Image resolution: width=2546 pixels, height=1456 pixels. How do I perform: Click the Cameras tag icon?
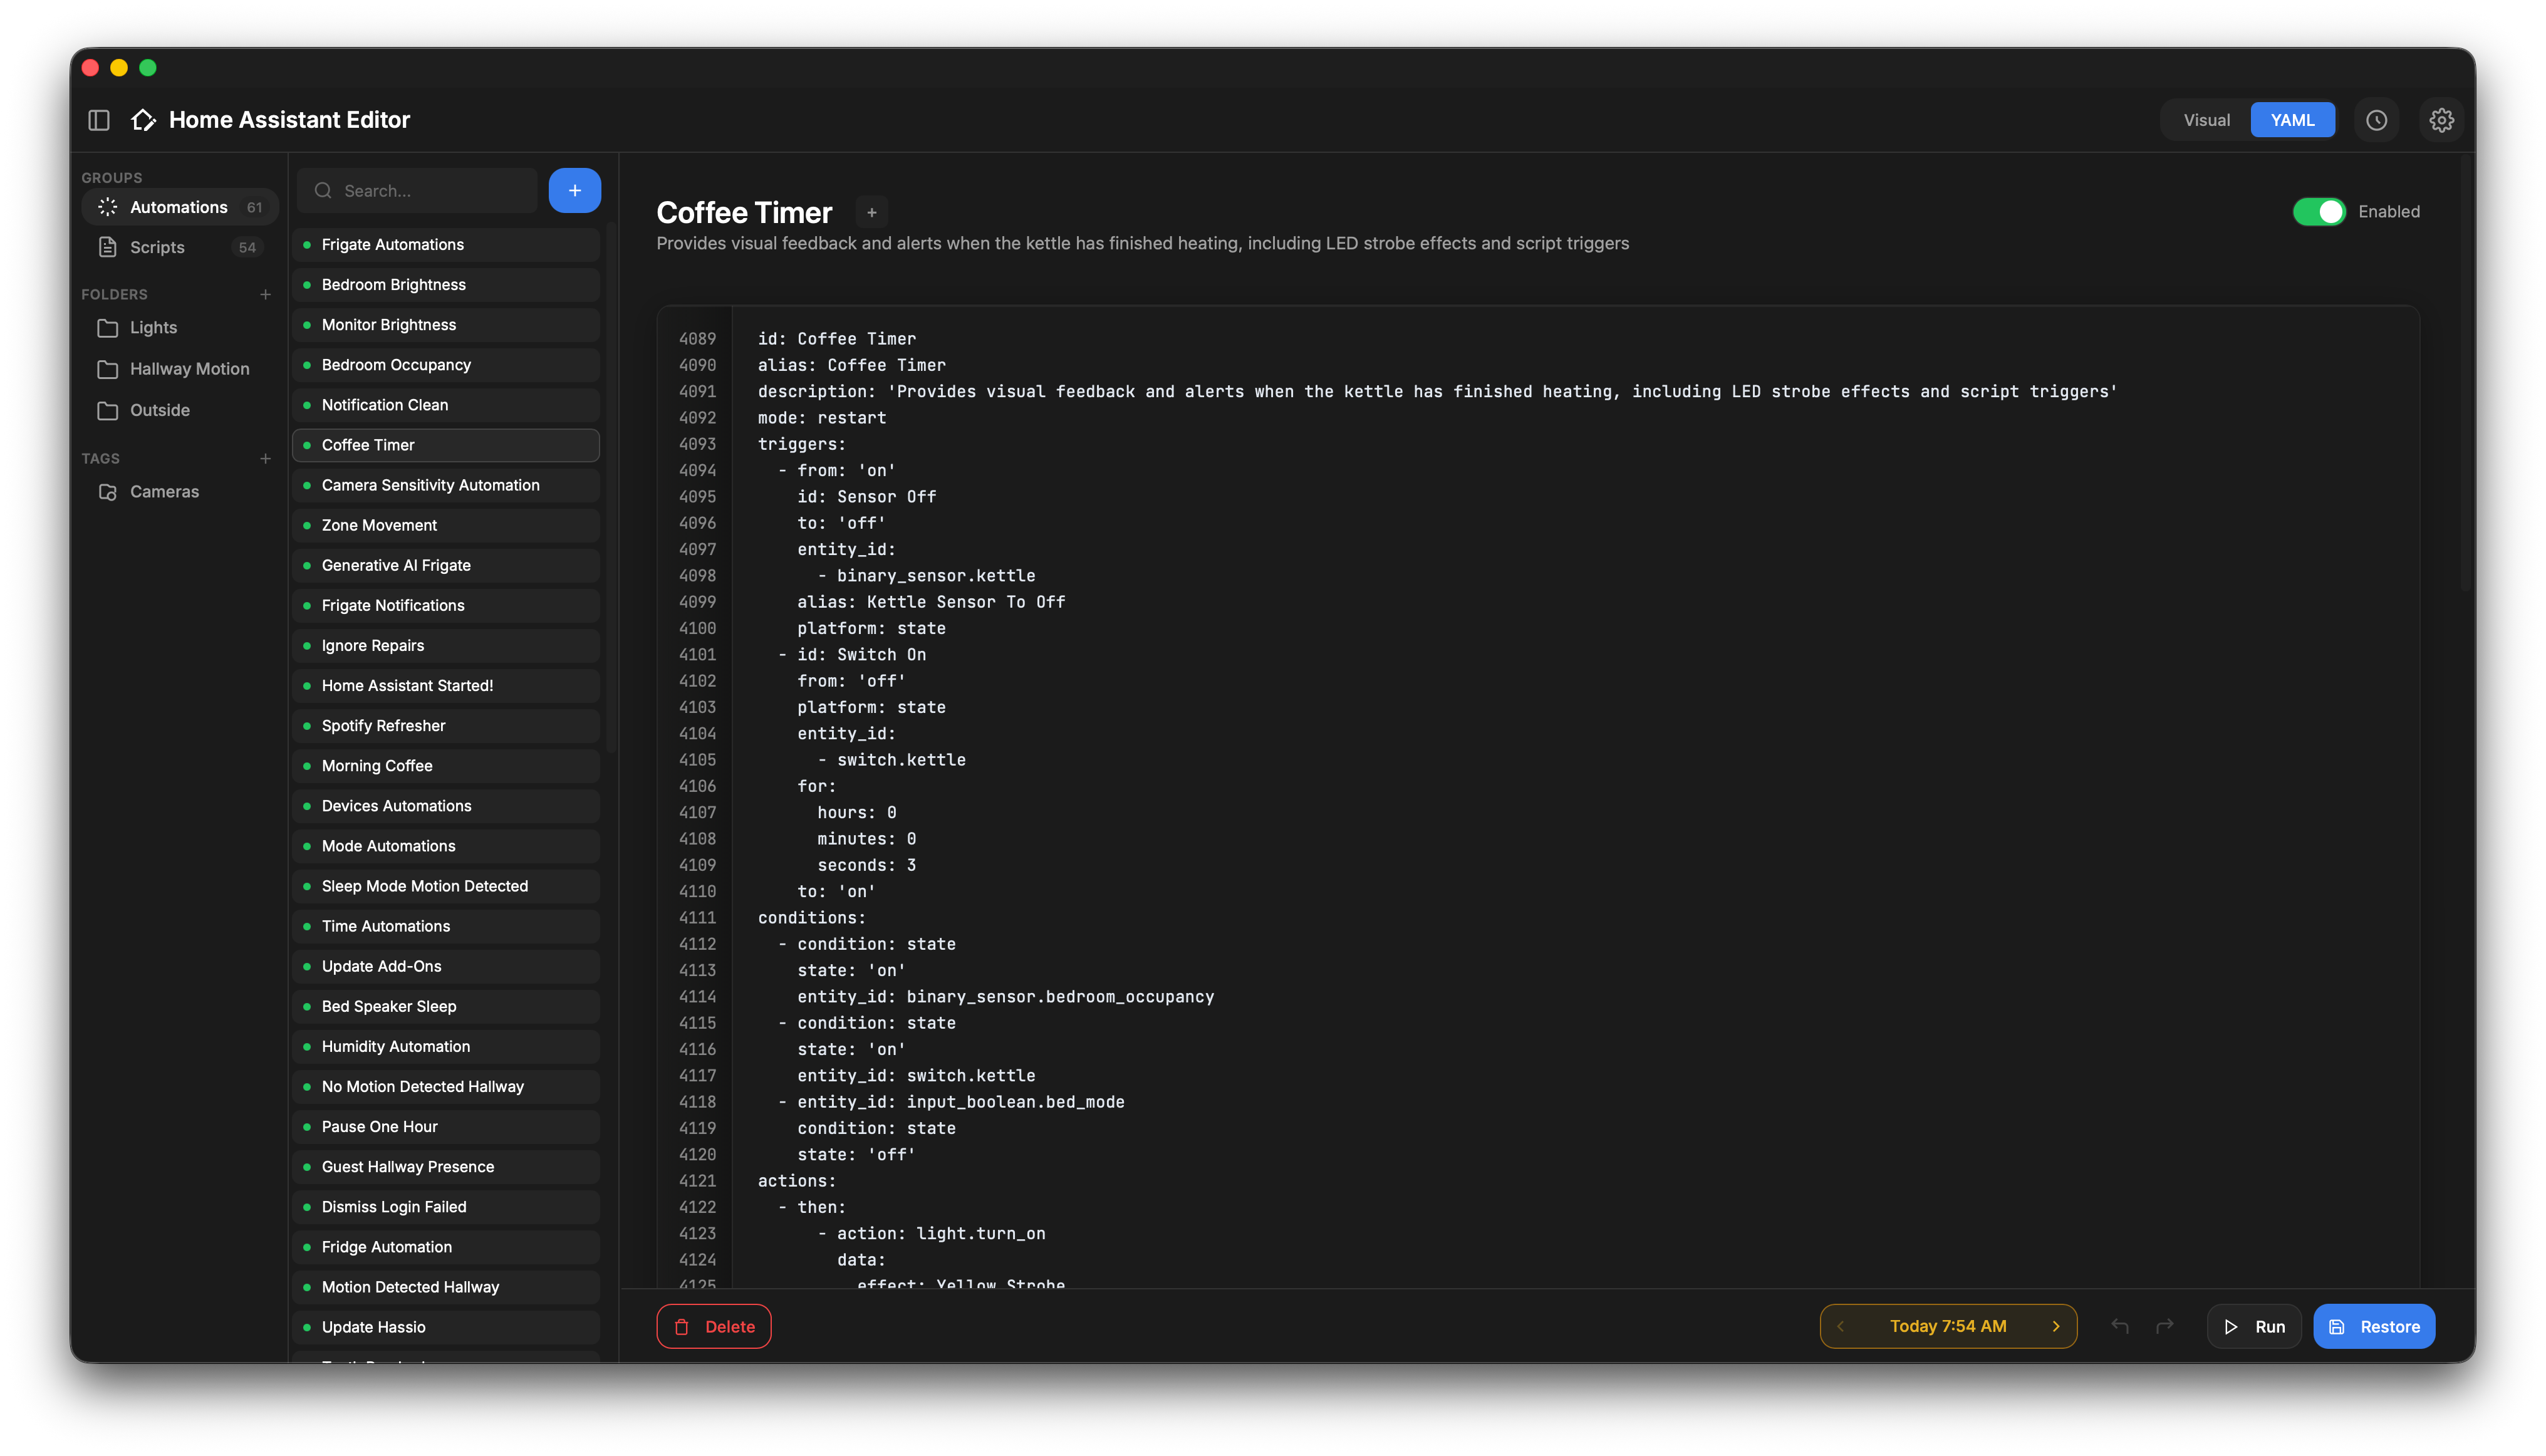point(107,492)
